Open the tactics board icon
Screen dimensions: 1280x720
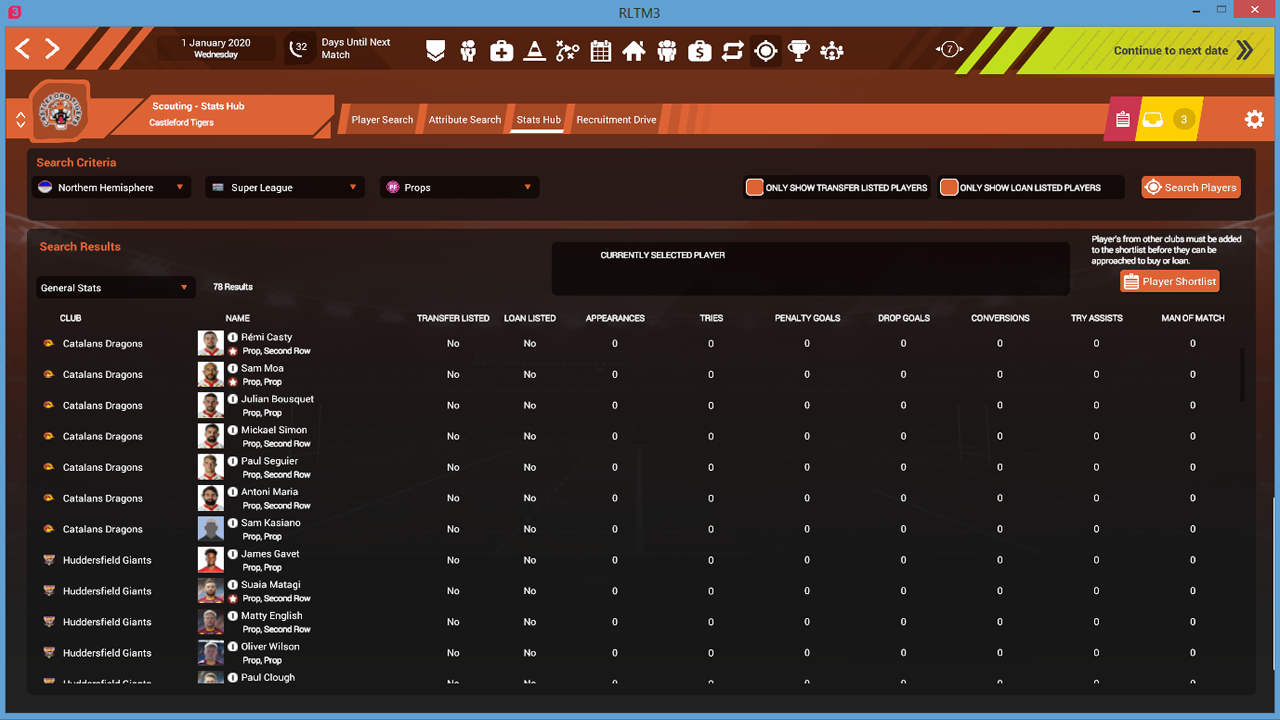(x=568, y=51)
